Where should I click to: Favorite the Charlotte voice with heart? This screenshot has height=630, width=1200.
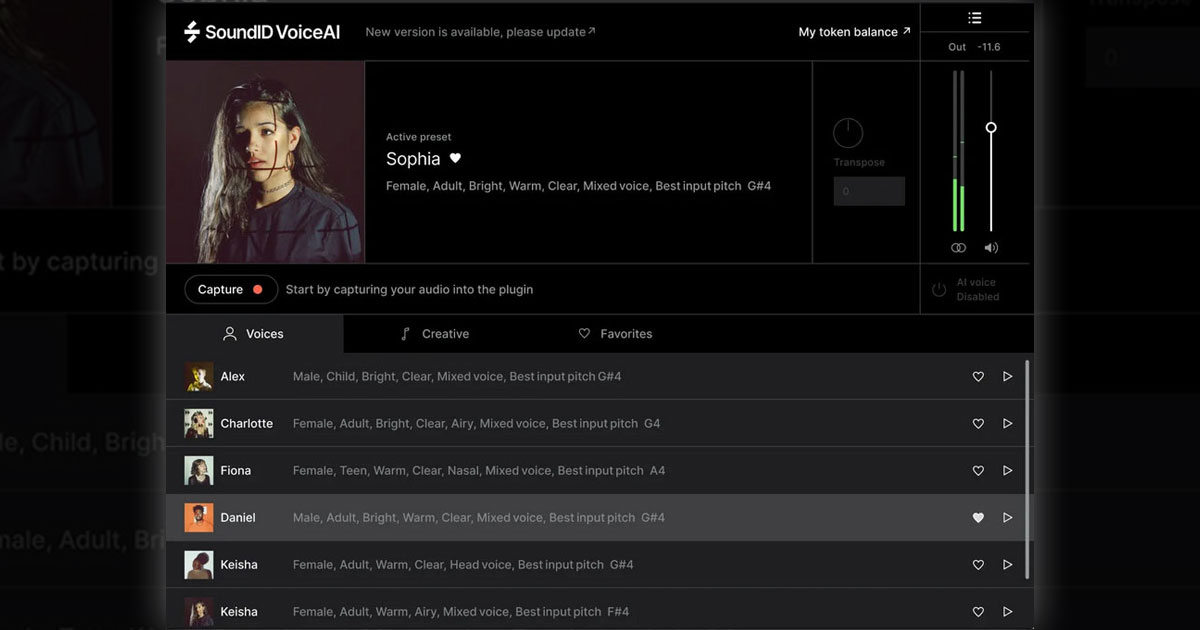pos(978,424)
